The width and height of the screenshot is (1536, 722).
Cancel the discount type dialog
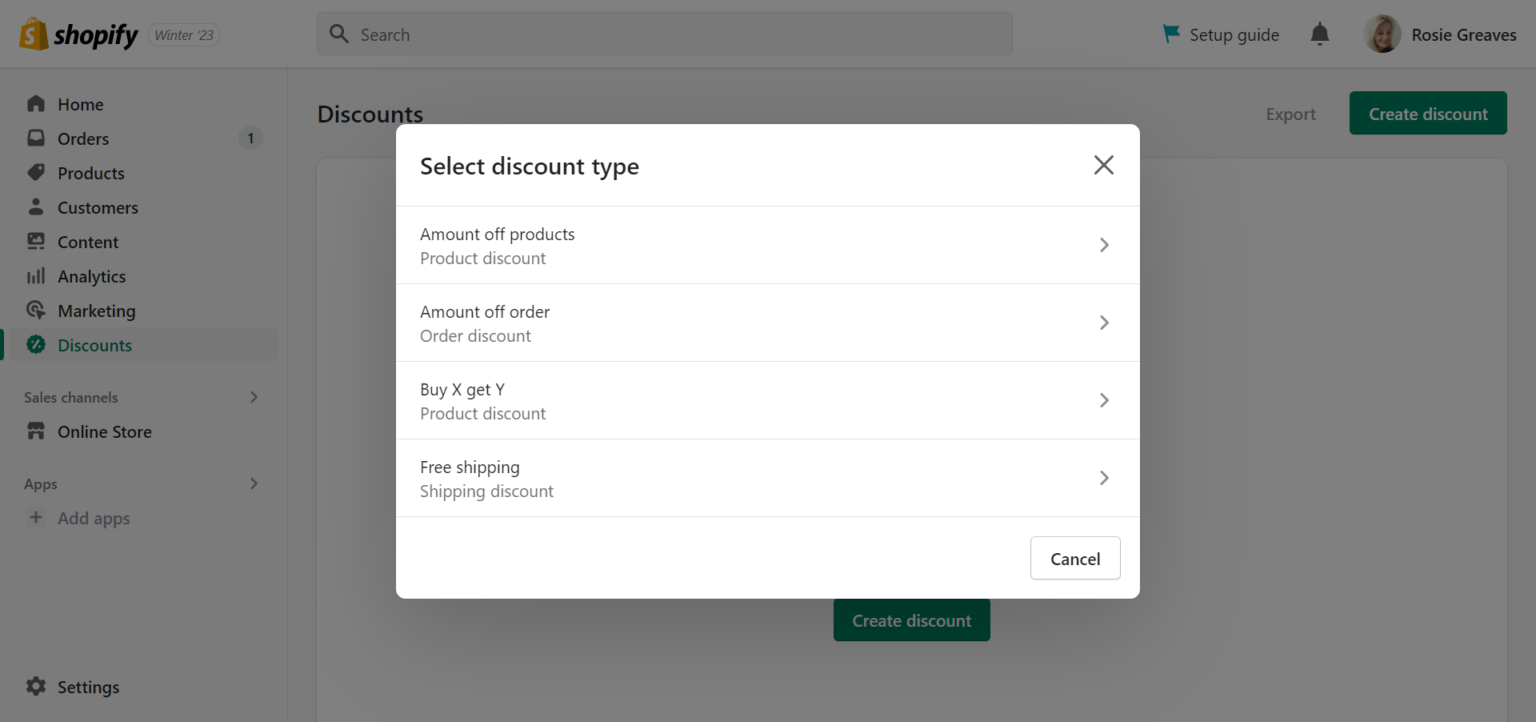point(1075,559)
